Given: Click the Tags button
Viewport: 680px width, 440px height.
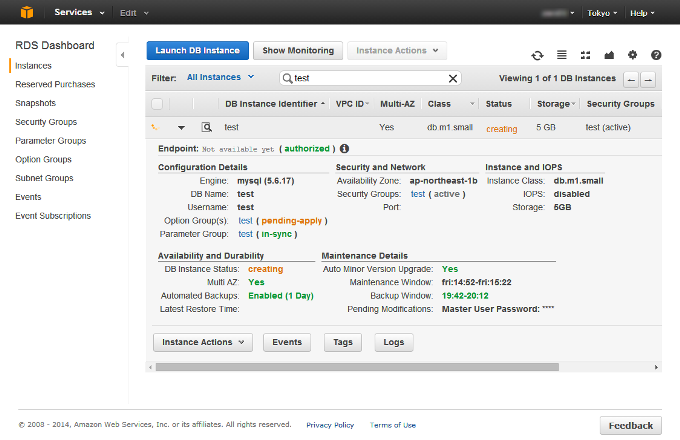Looking at the screenshot, I should (343, 342).
